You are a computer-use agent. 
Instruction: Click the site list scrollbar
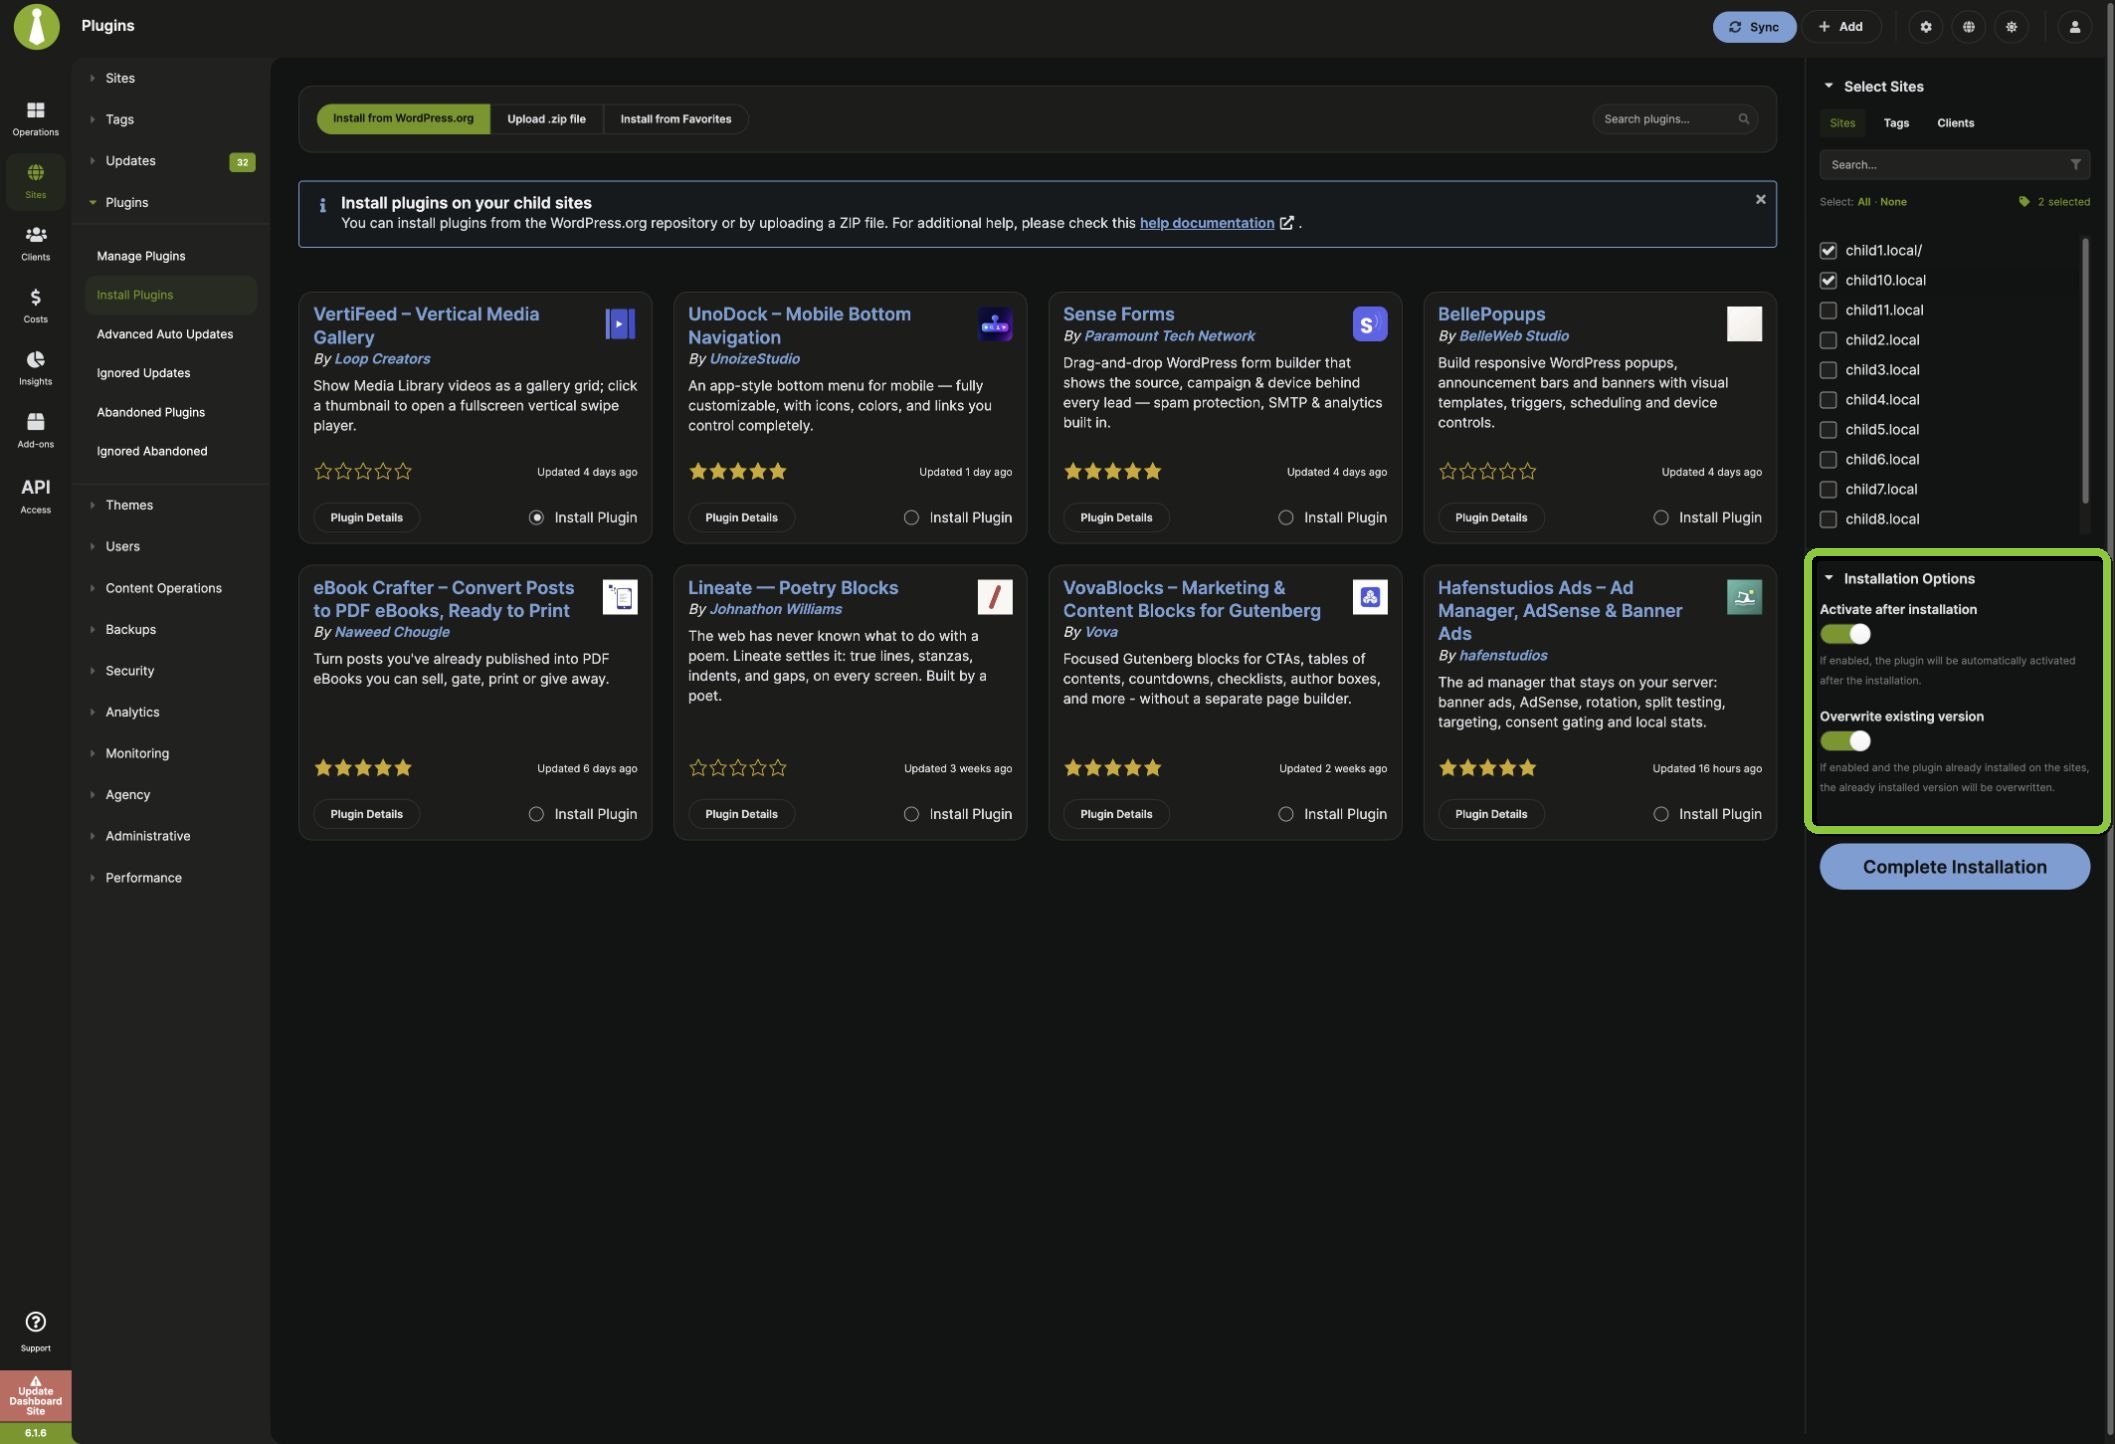(2084, 370)
